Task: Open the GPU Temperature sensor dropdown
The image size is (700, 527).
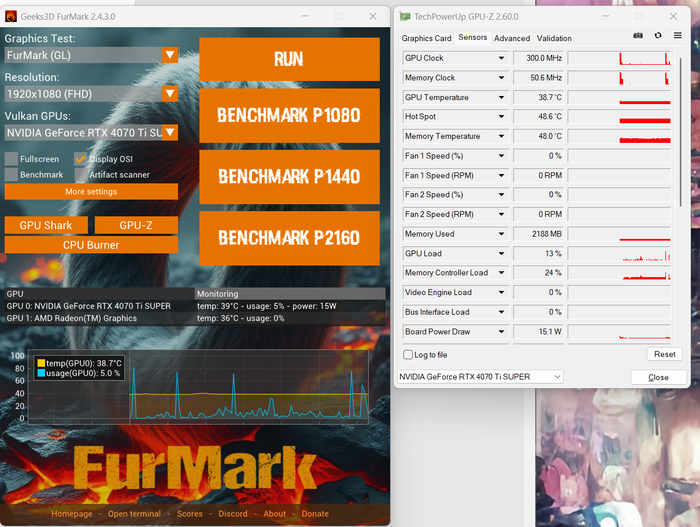Action: (x=501, y=97)
